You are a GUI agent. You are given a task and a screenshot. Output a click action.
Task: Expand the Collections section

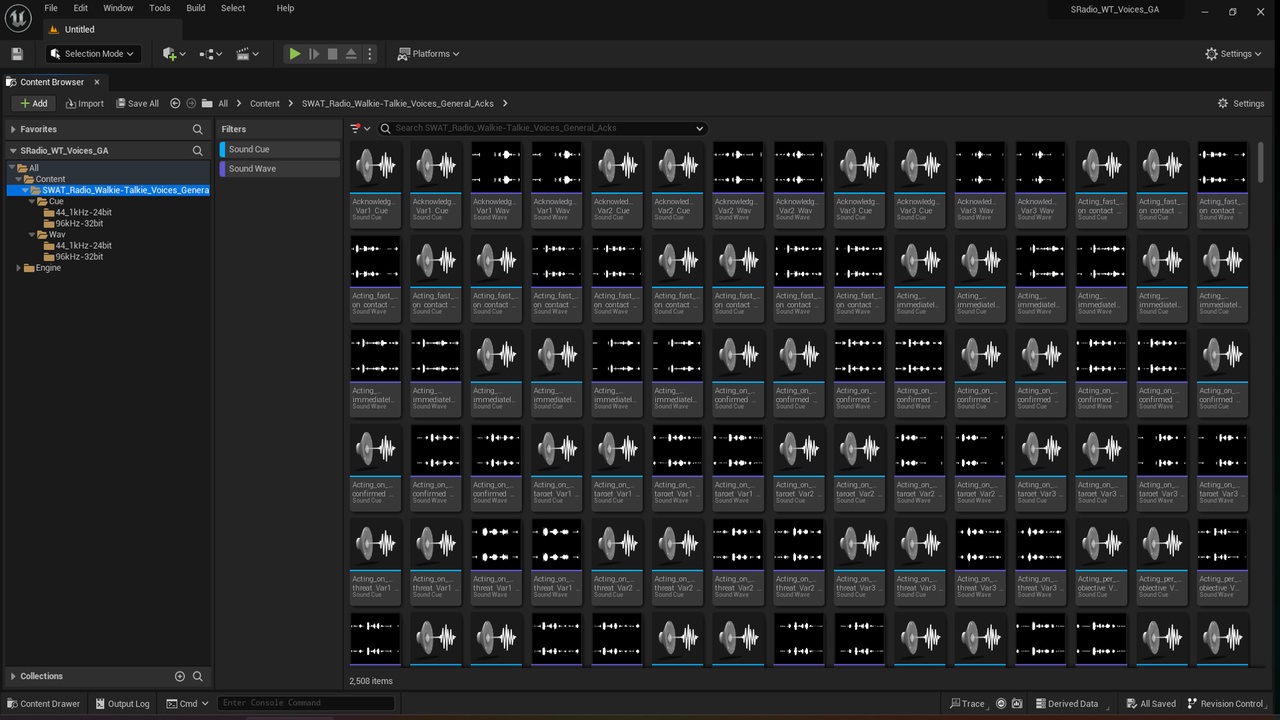click(x=12, y=676)
